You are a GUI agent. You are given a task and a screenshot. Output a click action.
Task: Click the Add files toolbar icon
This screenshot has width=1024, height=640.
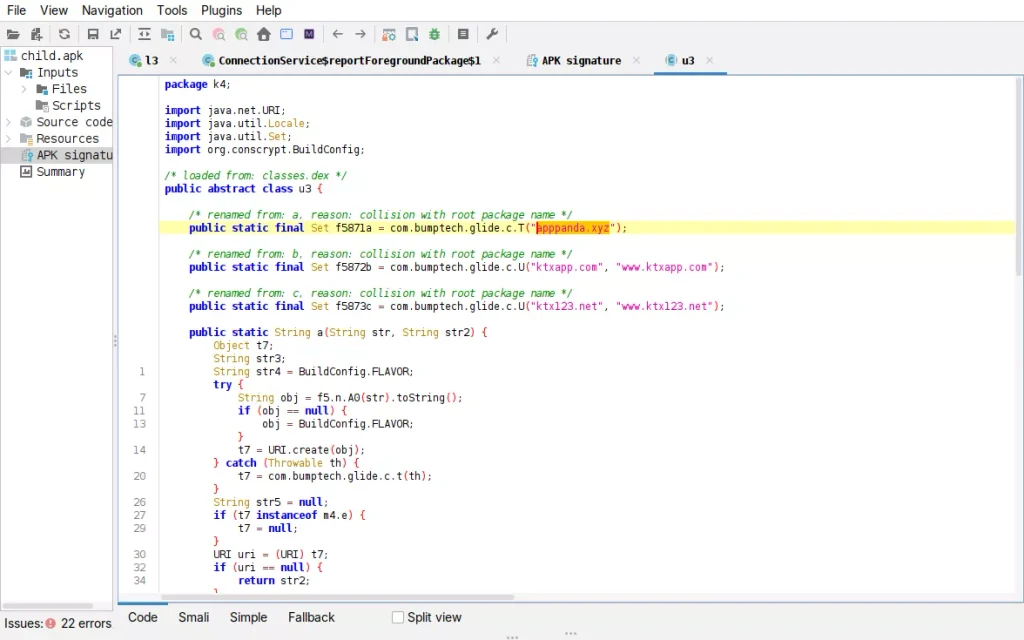pyautogui.click(x=37, y=34)
